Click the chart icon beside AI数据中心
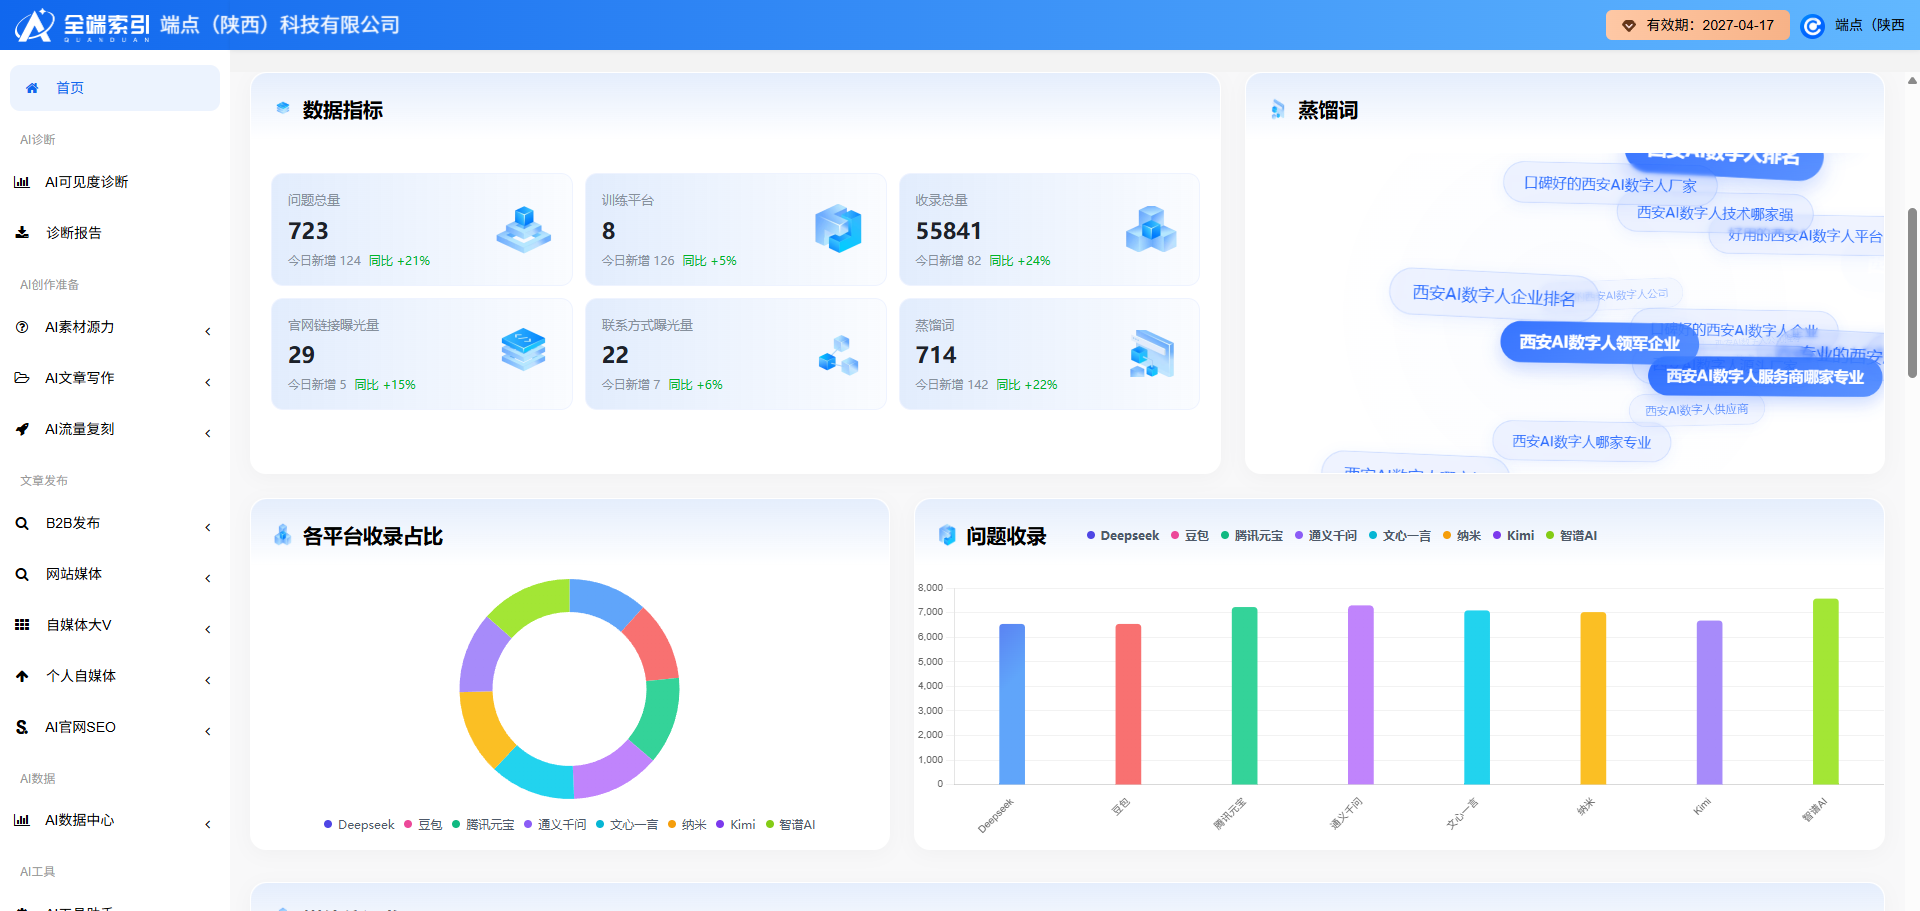The image size is (1920, 911). pyautogui.click(x=22, y=820)
